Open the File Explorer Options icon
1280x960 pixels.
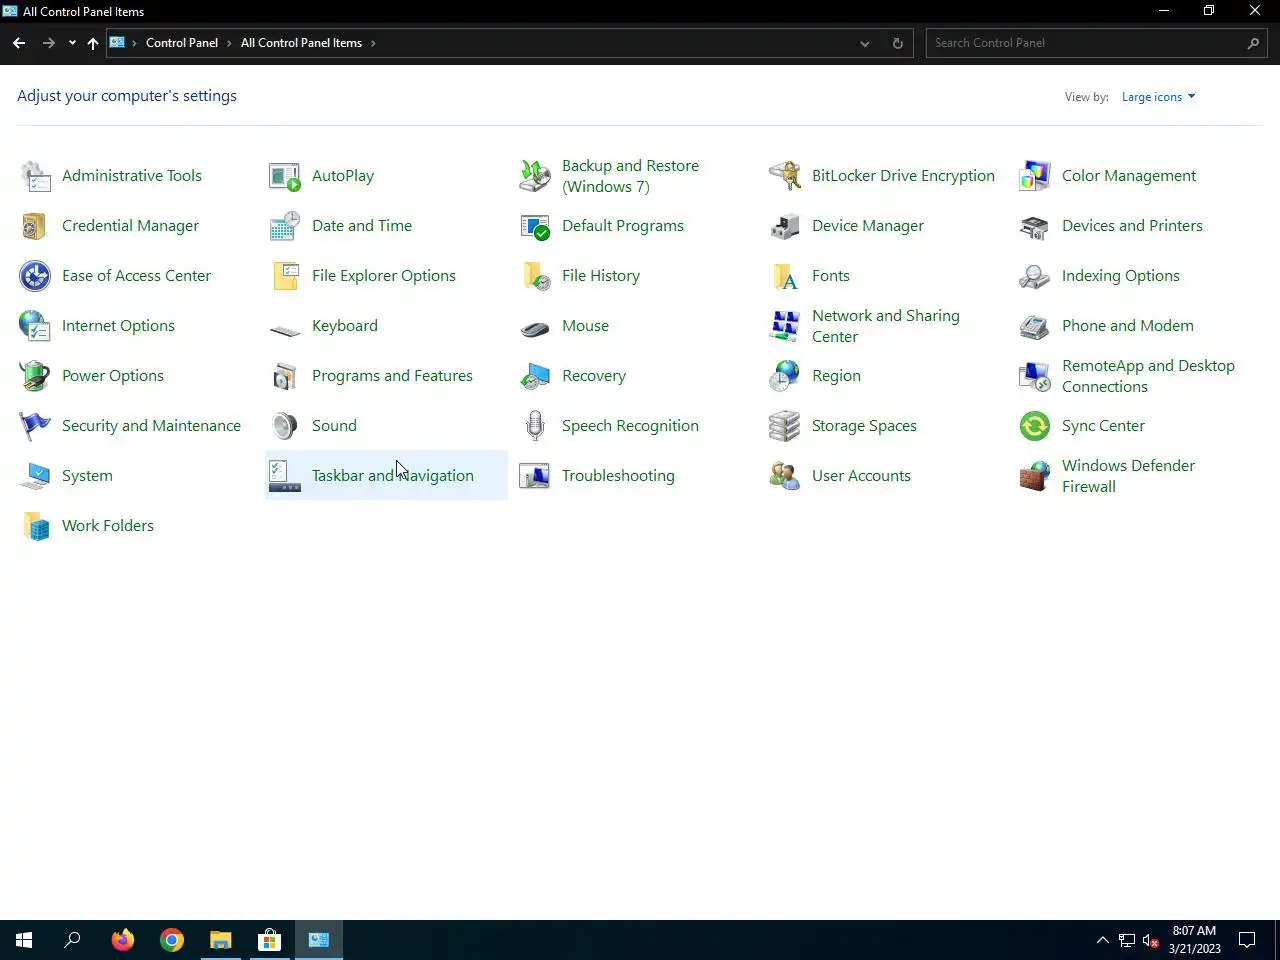coord(285,276)
